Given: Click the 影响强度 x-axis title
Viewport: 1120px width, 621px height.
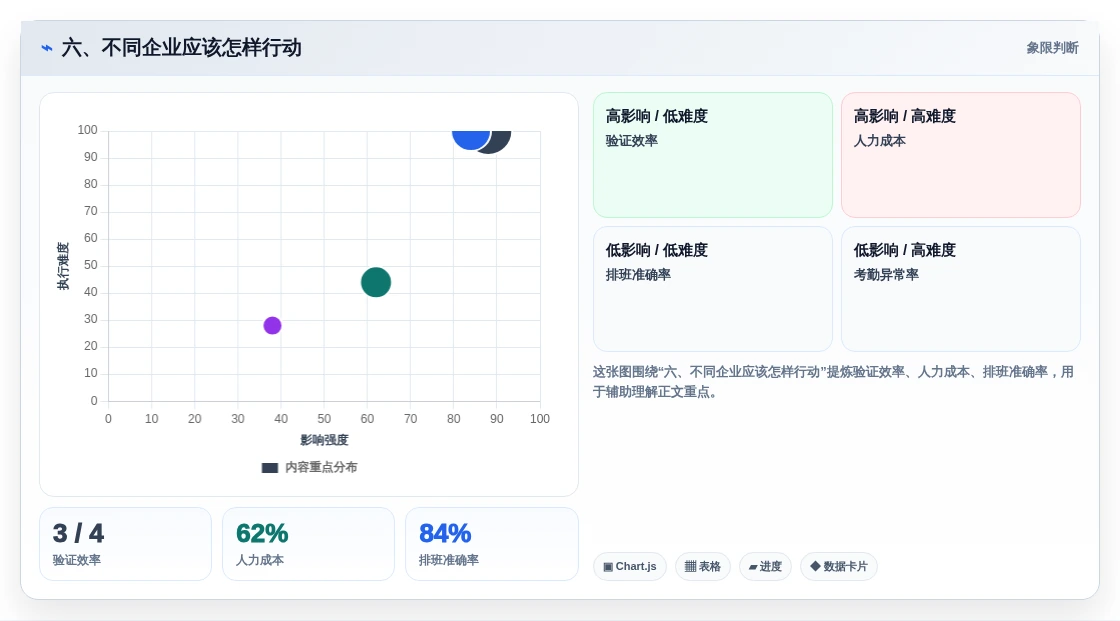Looking at the screenshot, I should (x=324, y=439).
